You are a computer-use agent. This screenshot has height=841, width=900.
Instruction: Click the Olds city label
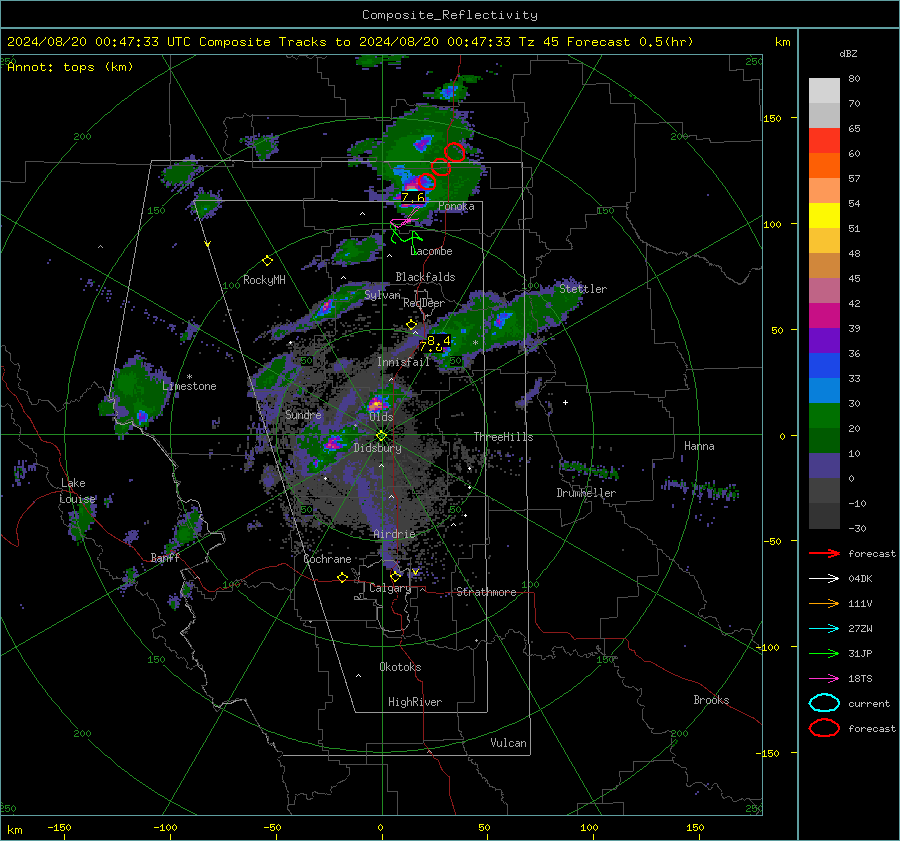381,417
